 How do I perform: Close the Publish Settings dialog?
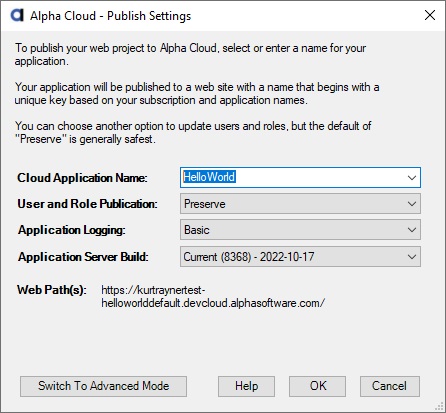[x=430, y=15]
